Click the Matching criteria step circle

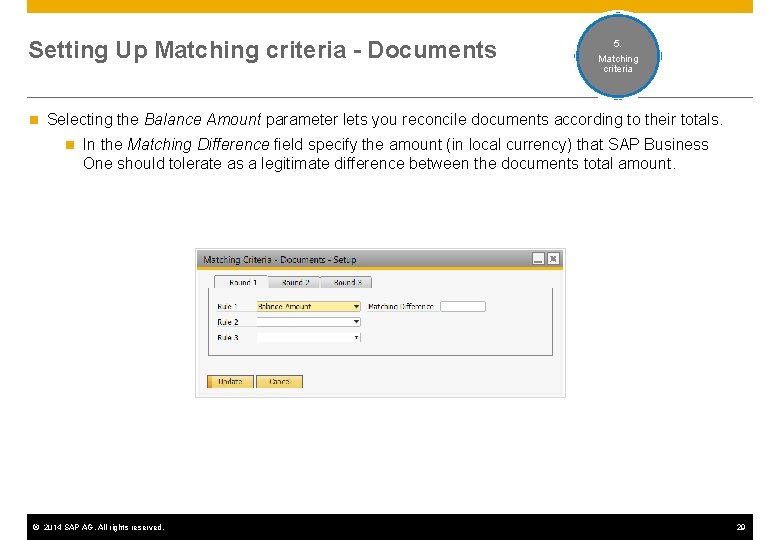618,56
